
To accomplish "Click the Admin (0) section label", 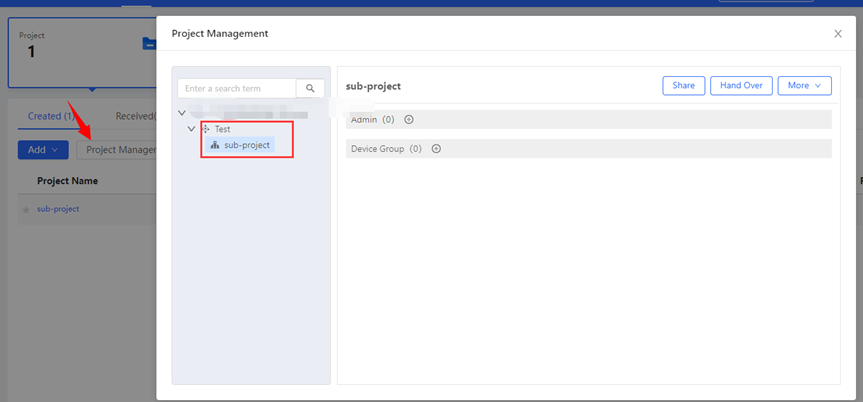I will pyautogui.click(x=373, y=119).
